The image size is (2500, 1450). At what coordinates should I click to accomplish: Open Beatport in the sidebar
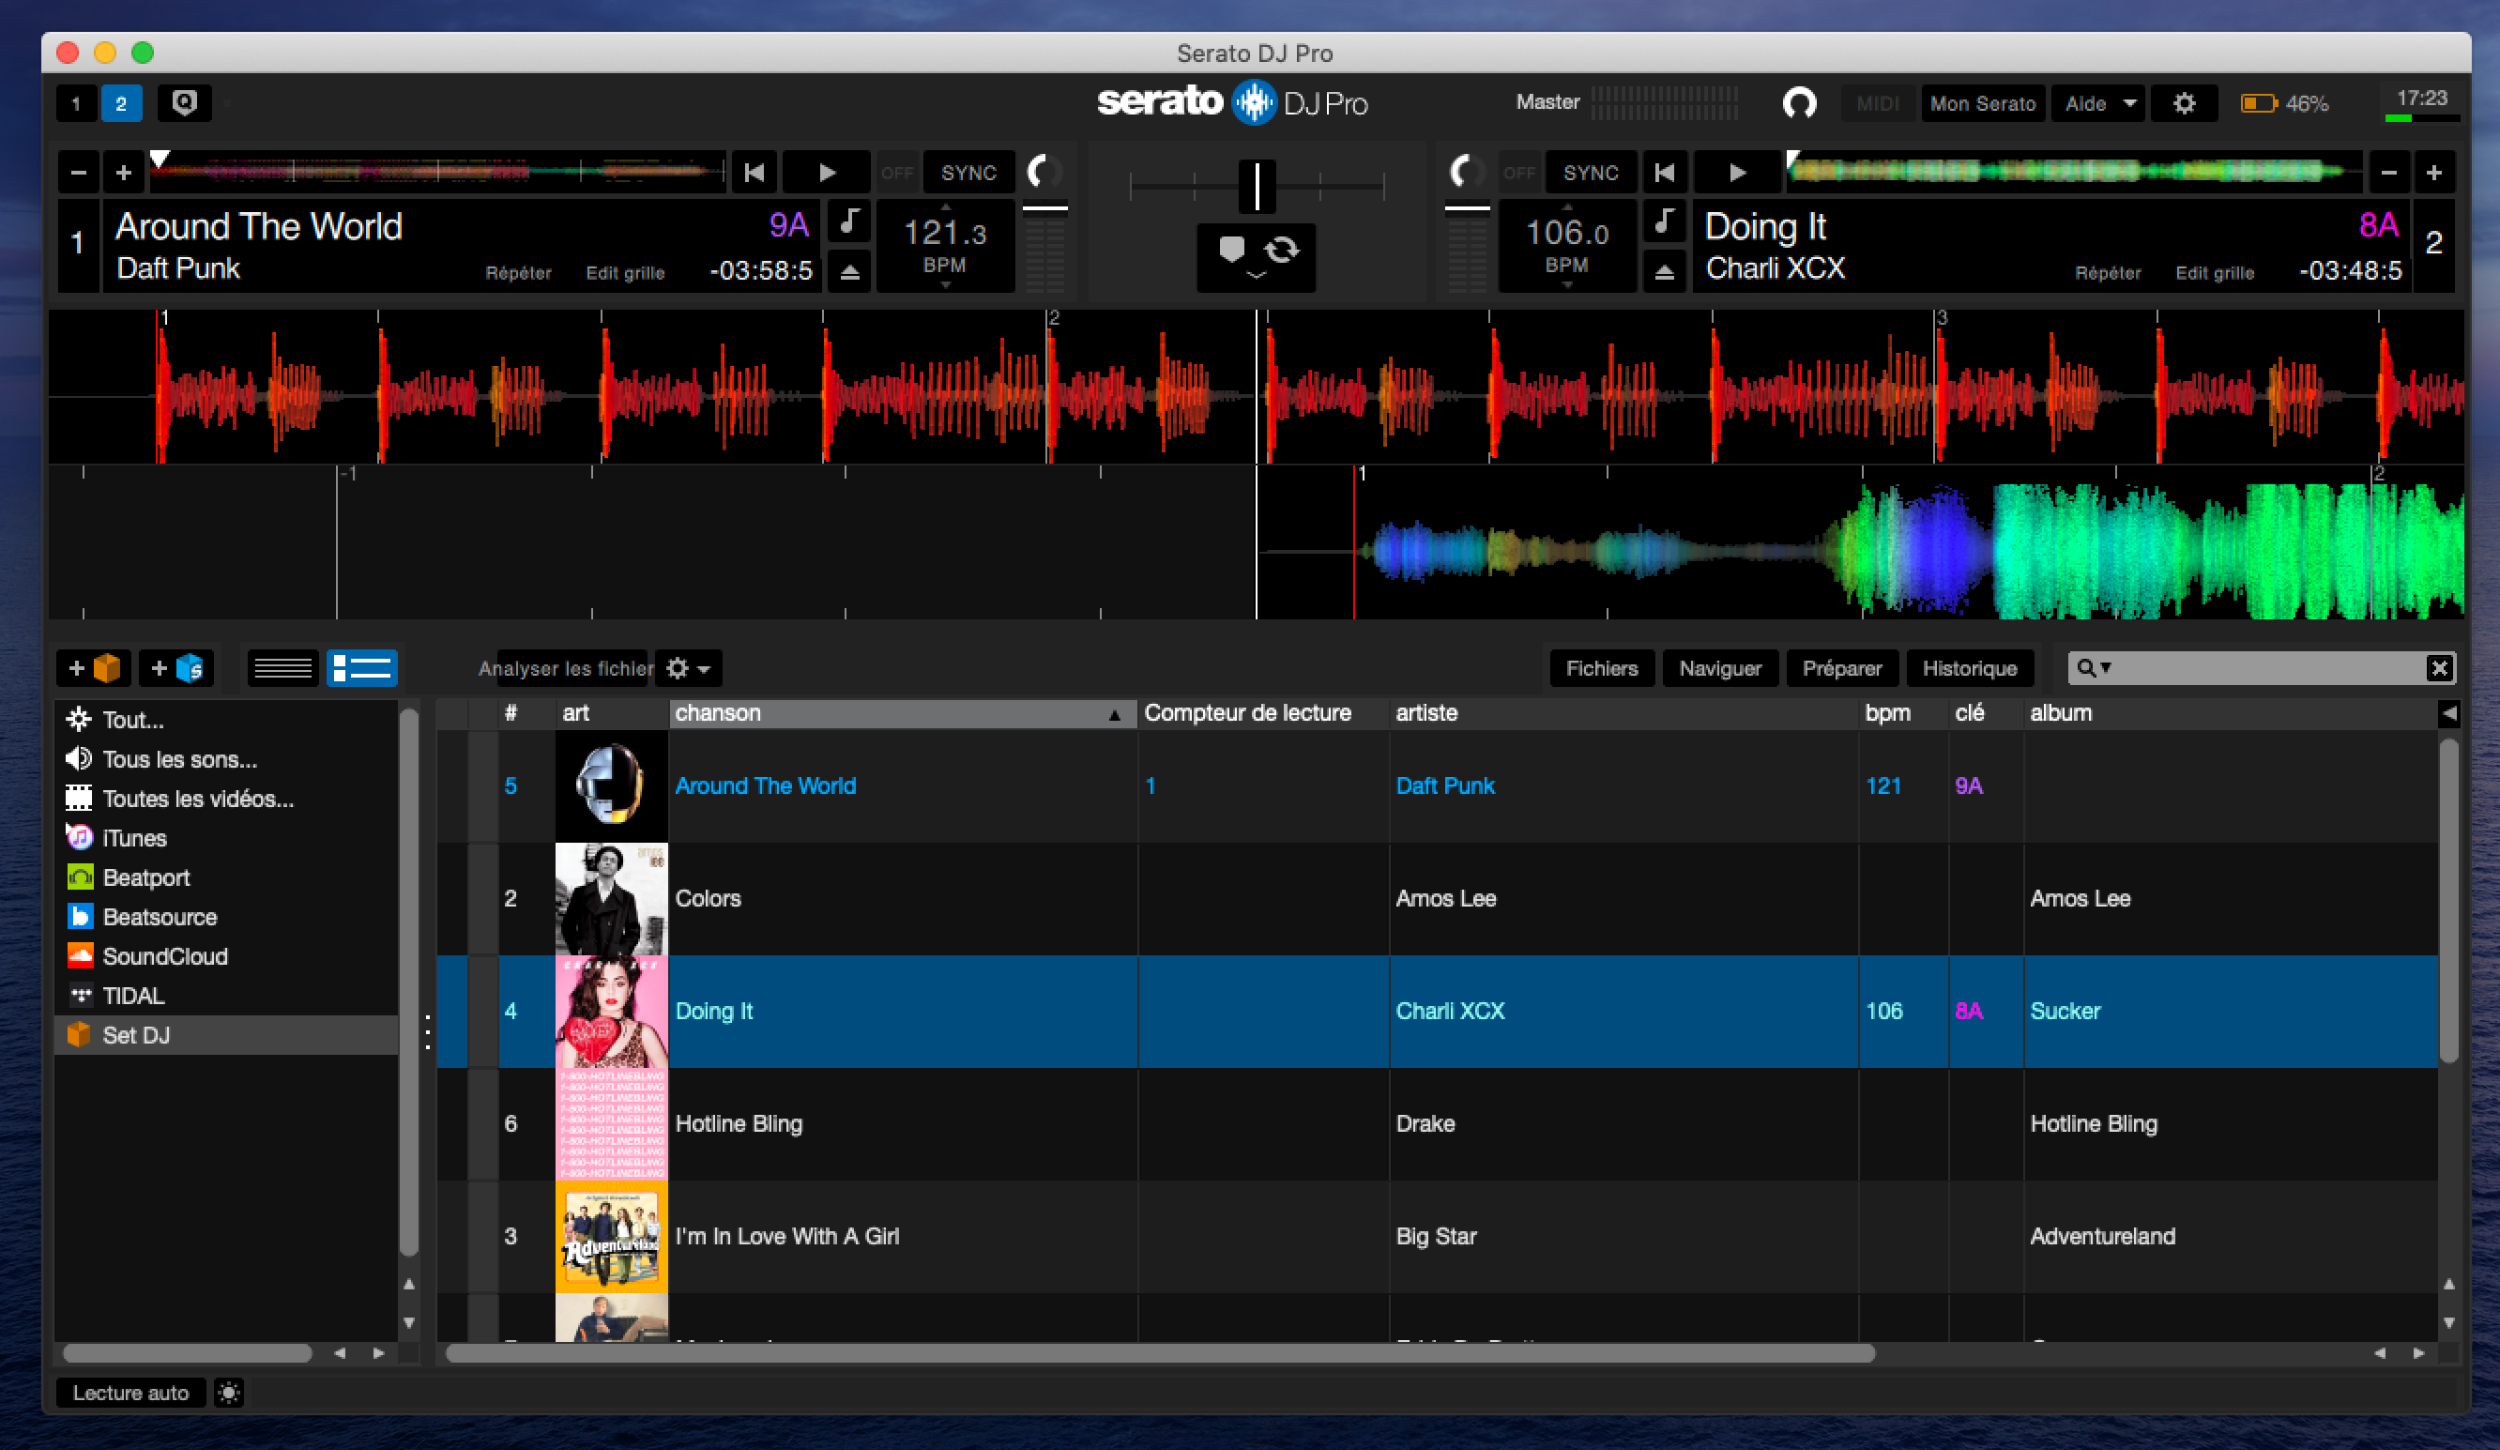point(146,877)
